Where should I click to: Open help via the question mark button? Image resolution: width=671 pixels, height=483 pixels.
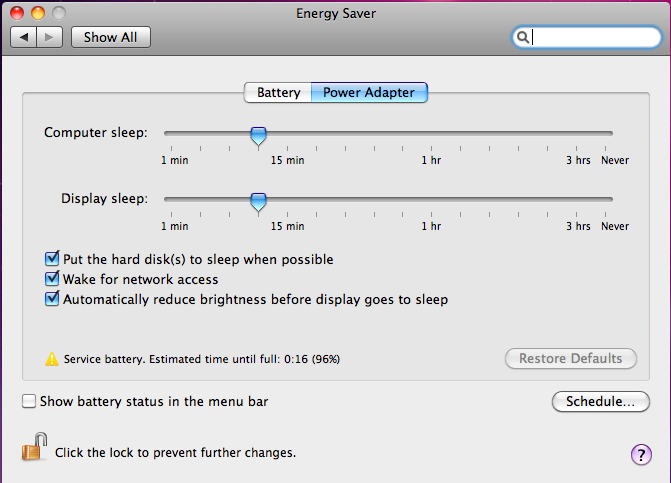pyautogui.click(x=641, y=454)
